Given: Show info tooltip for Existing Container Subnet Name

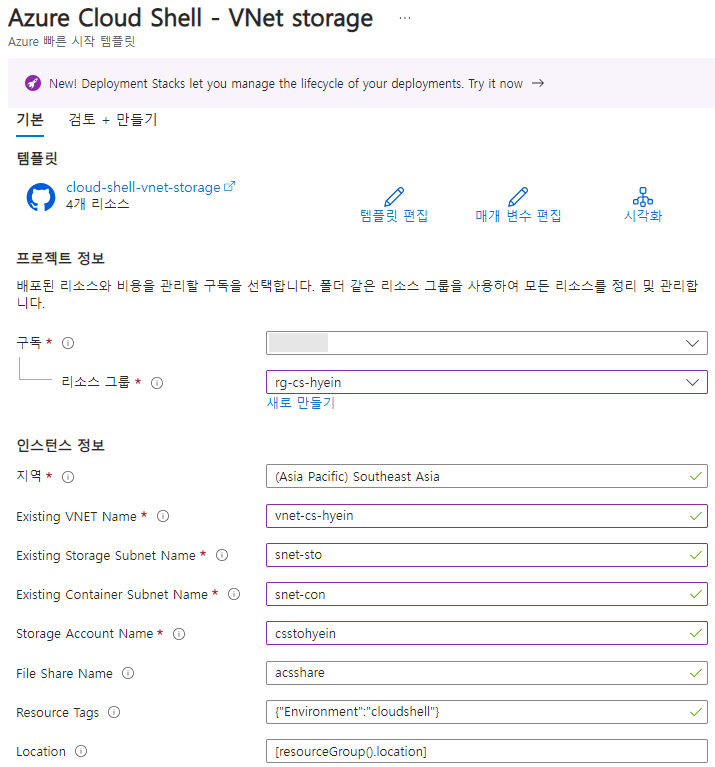Looking at the screenshot, I should pos(234,594).
